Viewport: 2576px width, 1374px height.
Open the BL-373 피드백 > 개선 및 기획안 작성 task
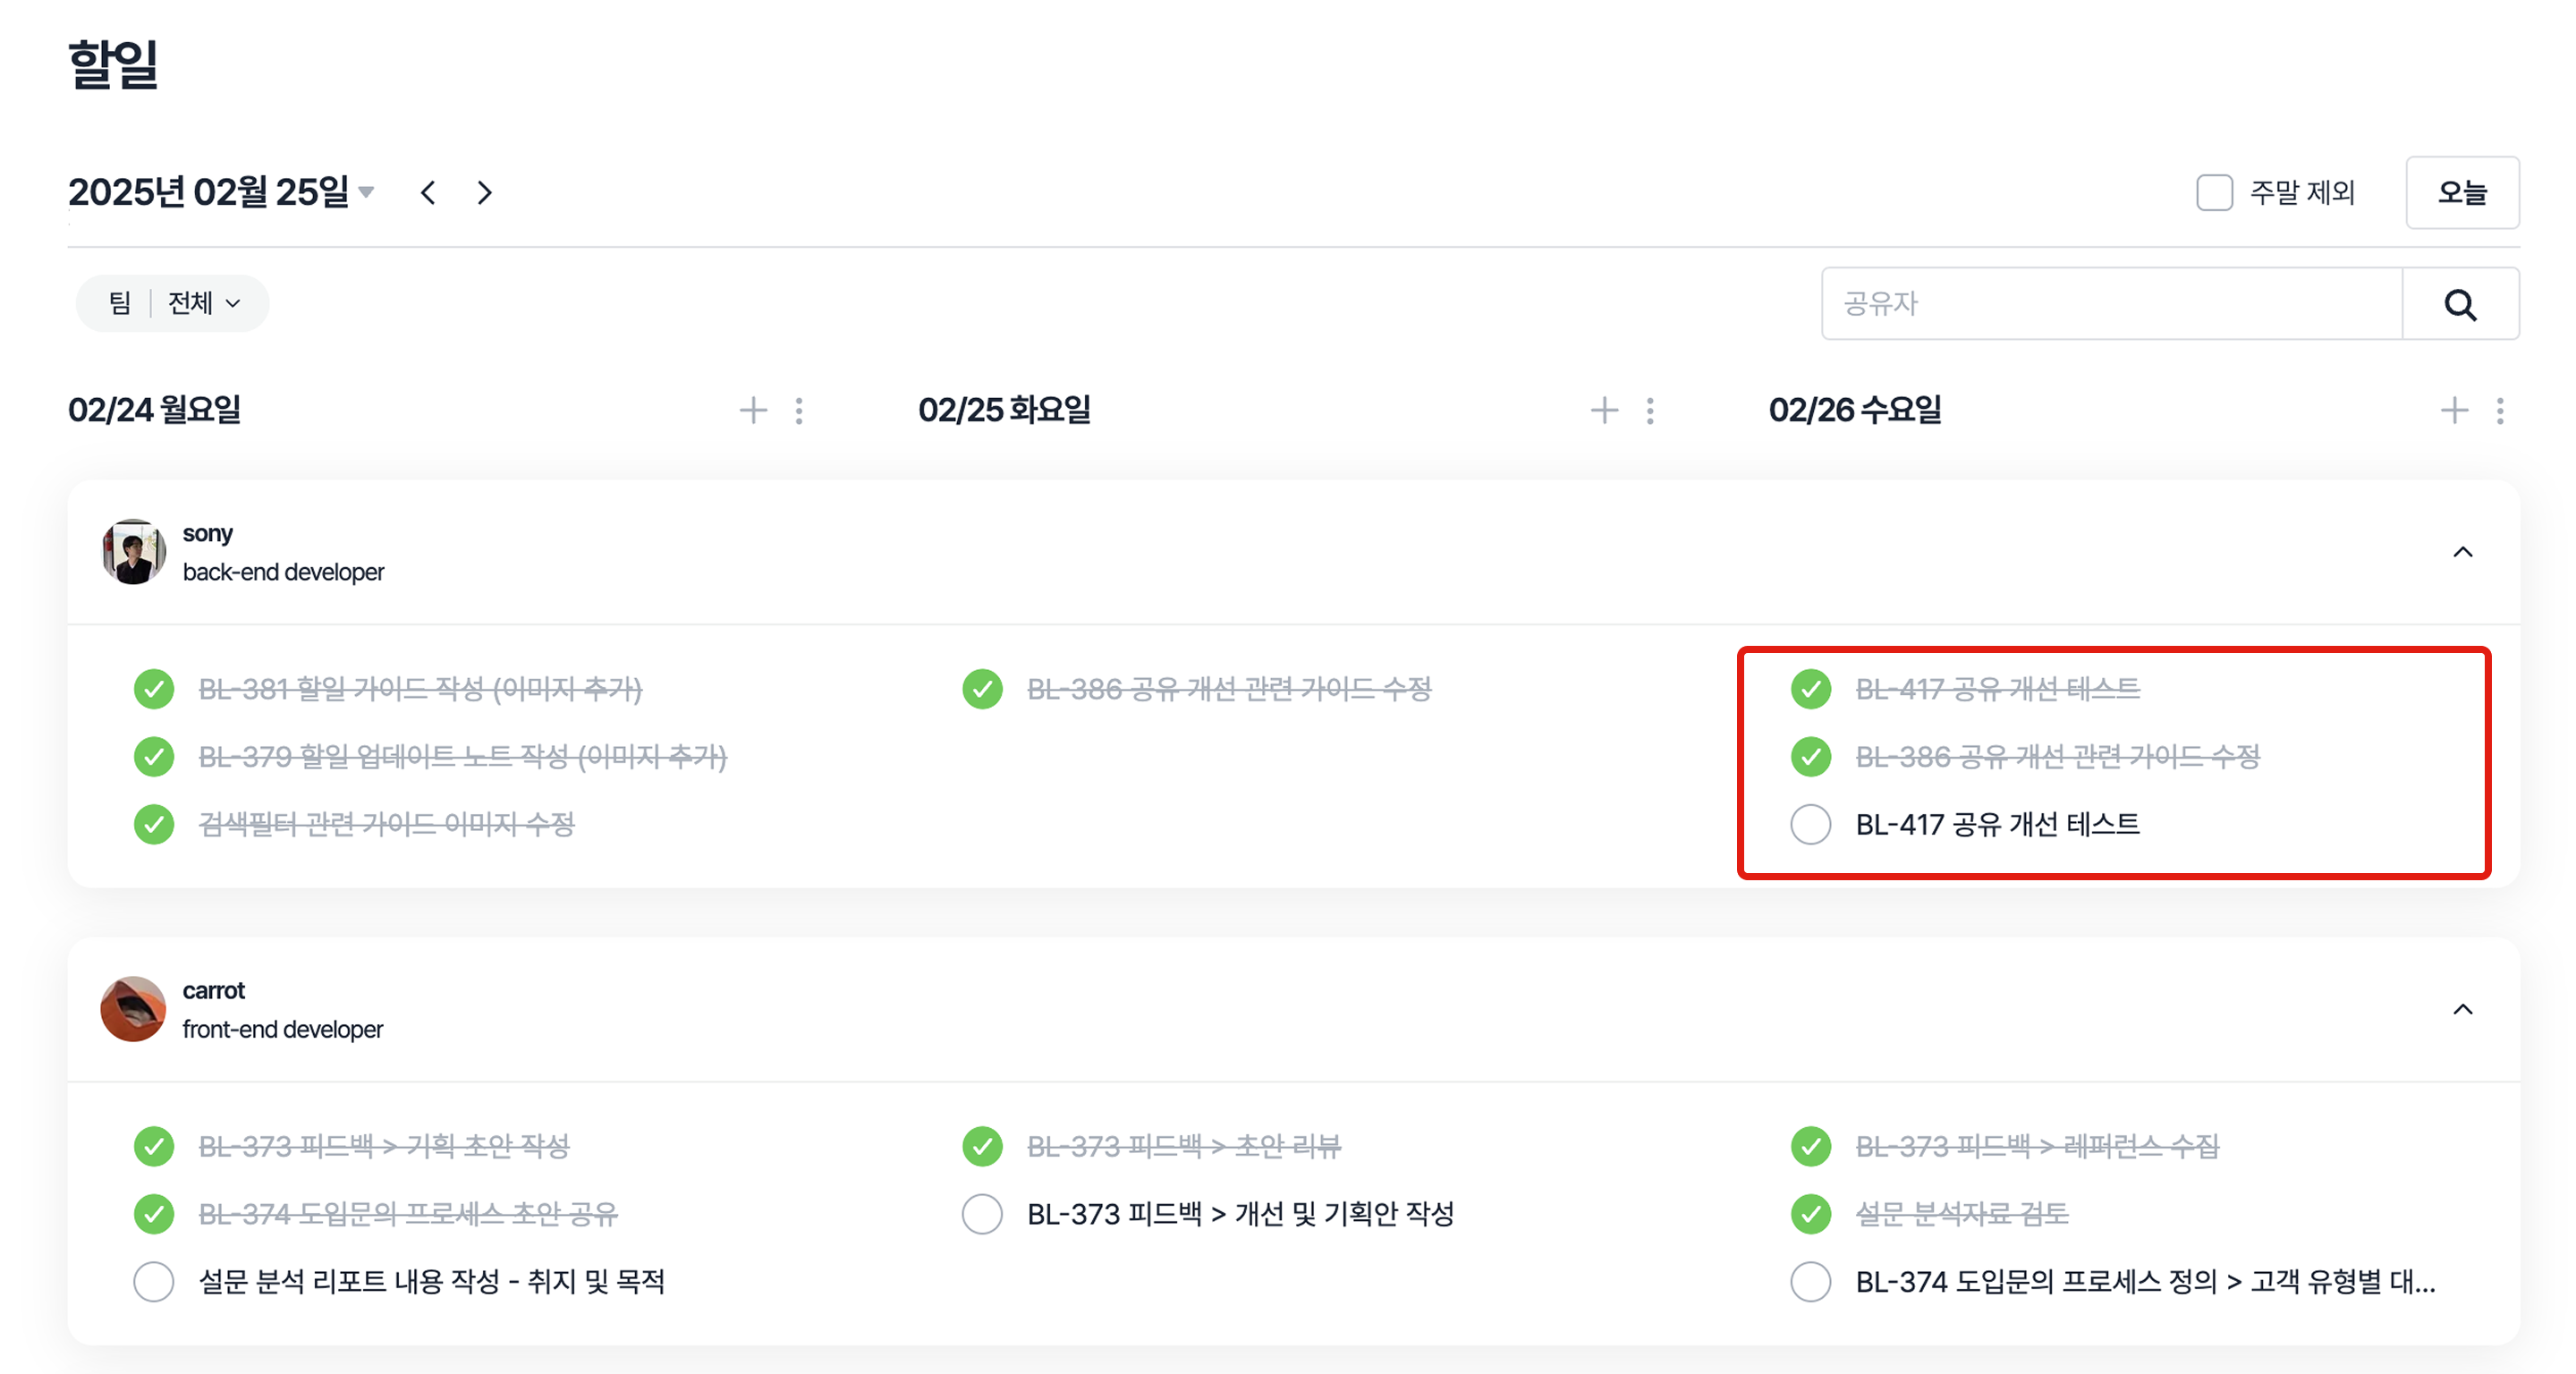pyautogui.click(x=1240, y=1214)
